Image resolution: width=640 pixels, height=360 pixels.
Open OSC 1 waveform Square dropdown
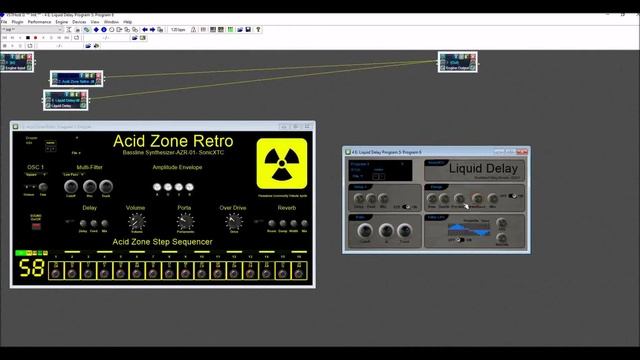[x=36, y=175]
